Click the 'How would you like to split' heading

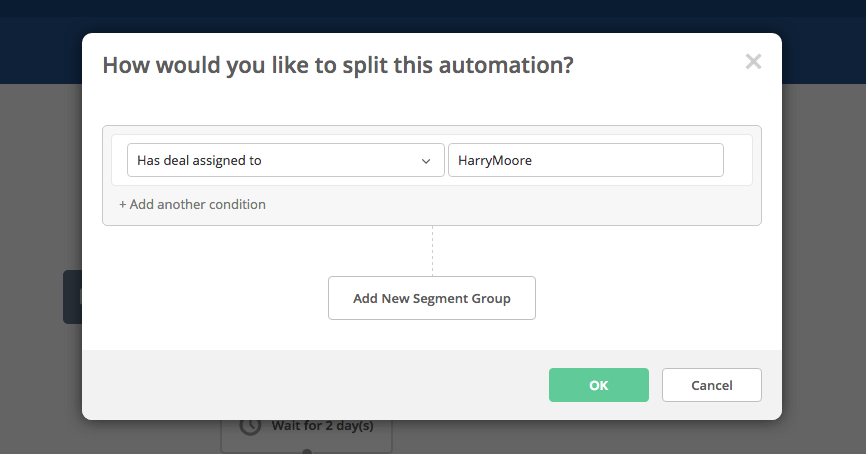pyautogui.click(x=338, y=65)
